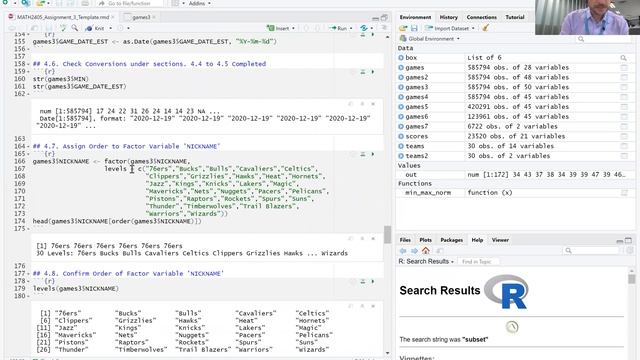Select the Environment tab
The height and width of the screenshot is (360, 640).
[415, 17]
